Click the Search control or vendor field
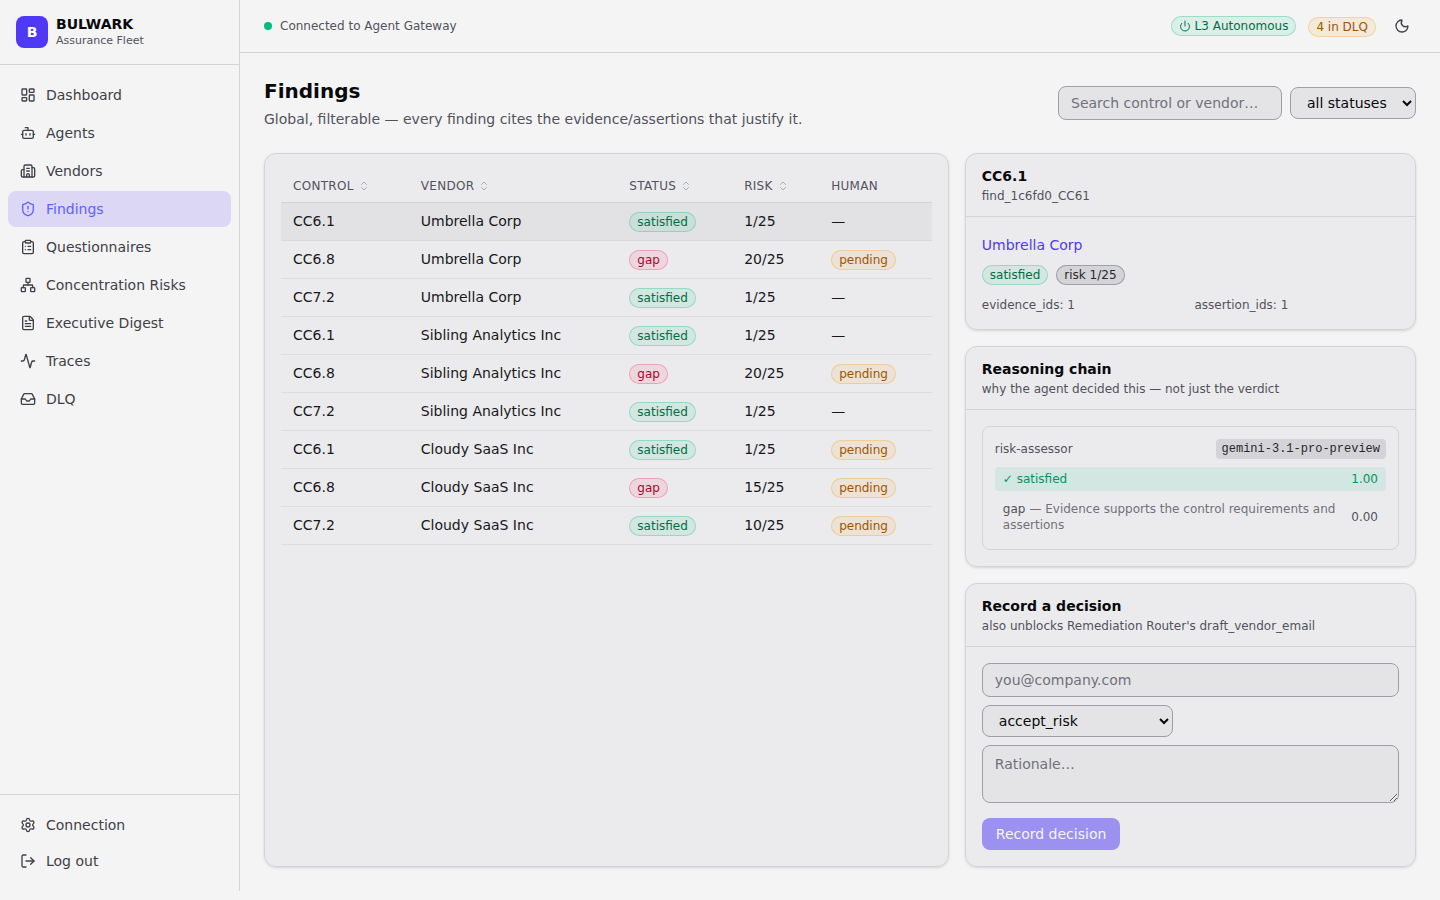This screenshot has height=900, width=1440. click(1170, 103)
